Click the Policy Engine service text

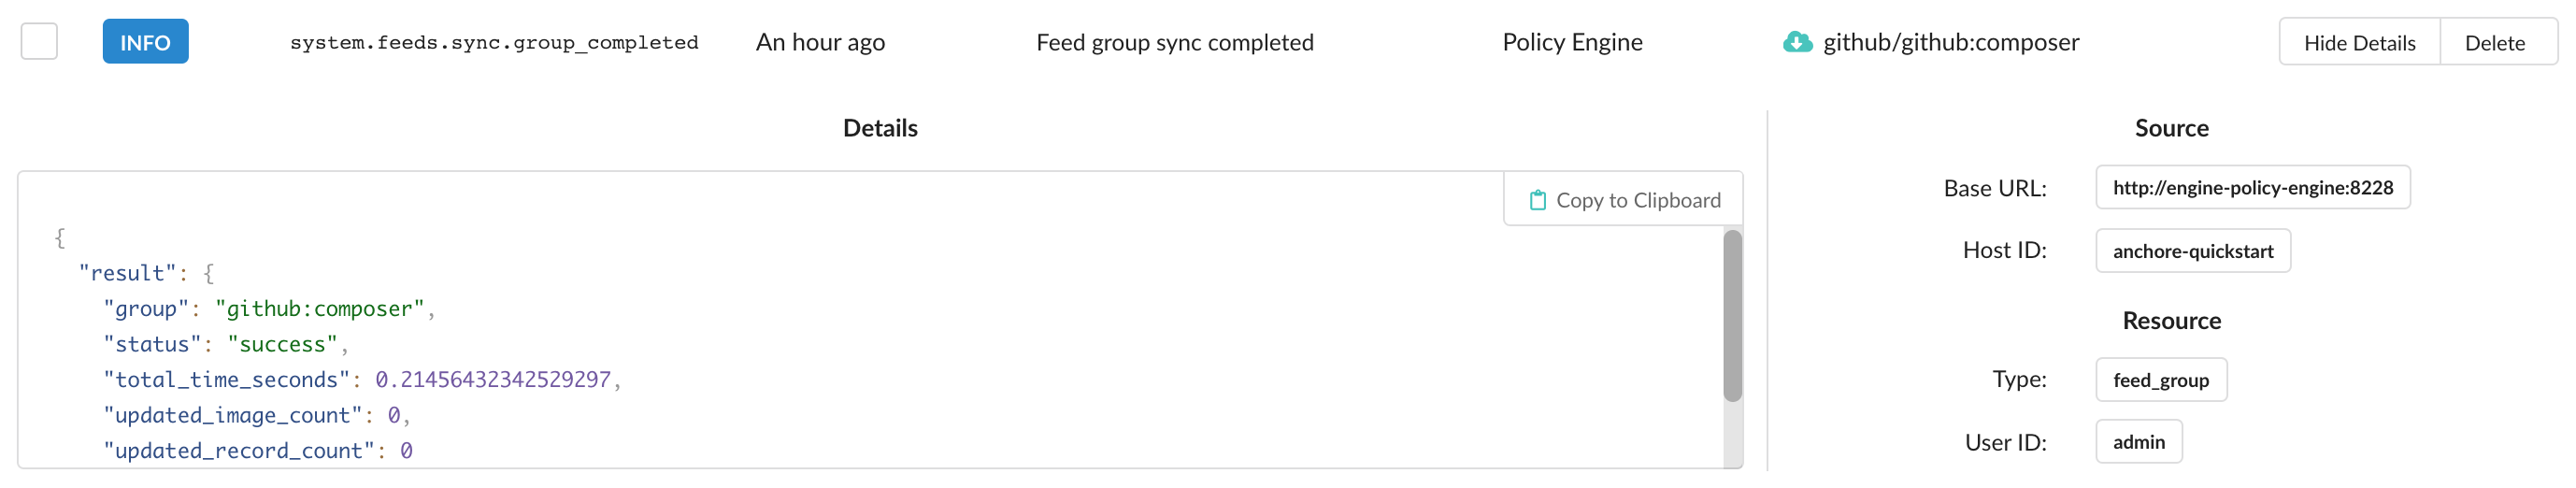pos(1572,42)
